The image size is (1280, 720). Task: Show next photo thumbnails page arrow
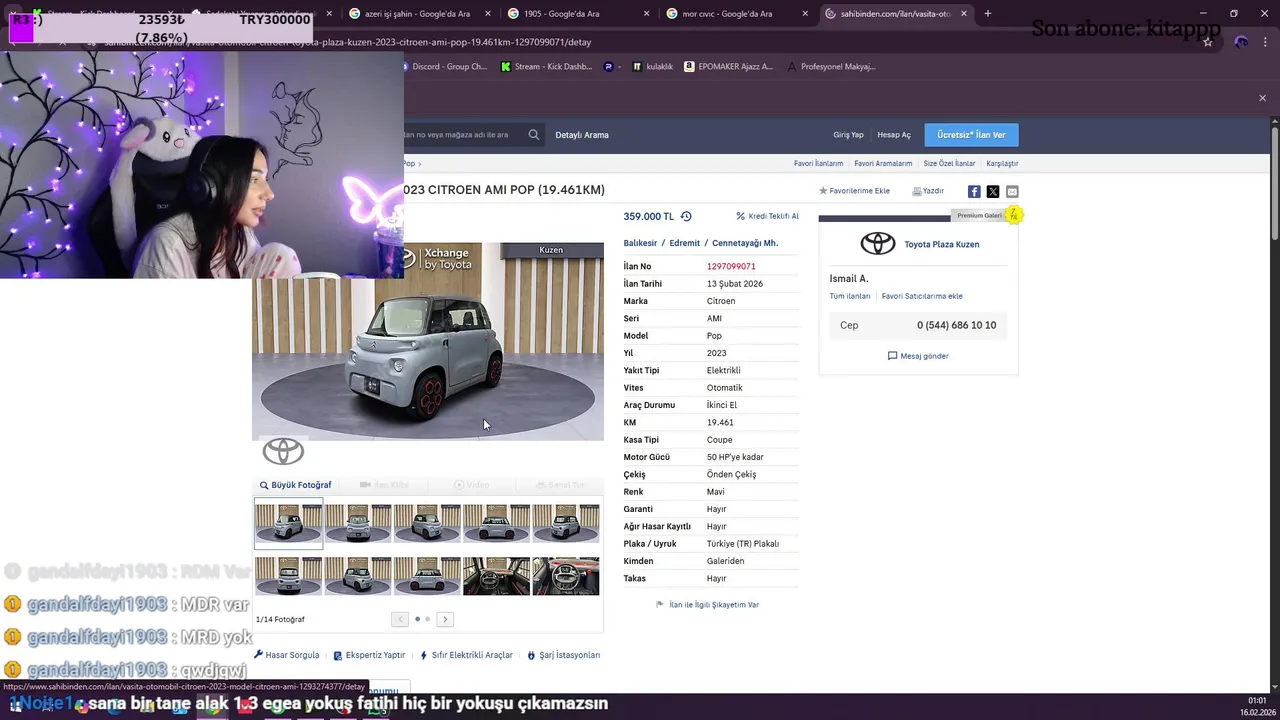(445, 619)
